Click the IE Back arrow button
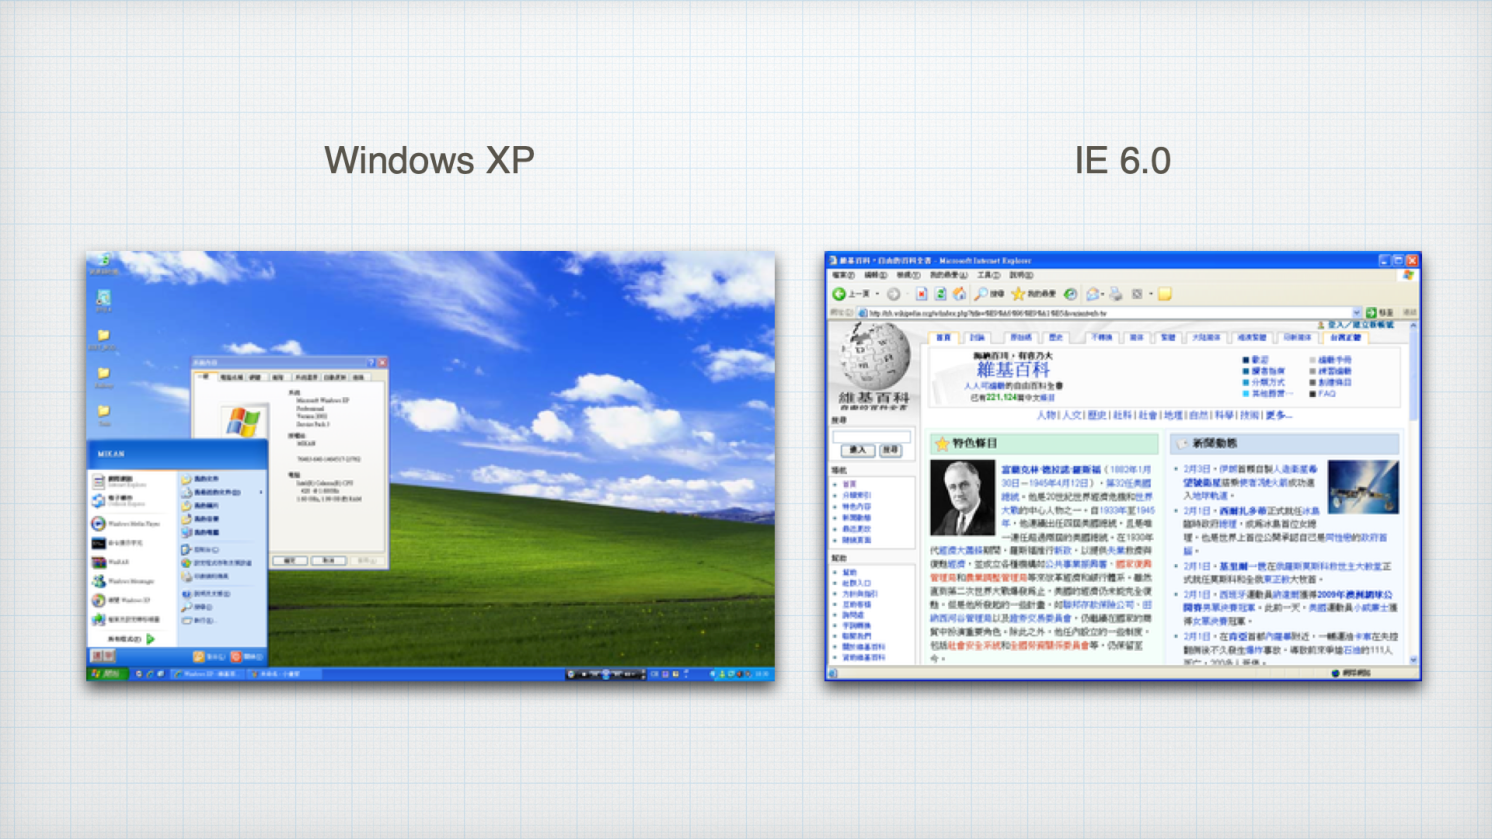 [x=840, y=294]
